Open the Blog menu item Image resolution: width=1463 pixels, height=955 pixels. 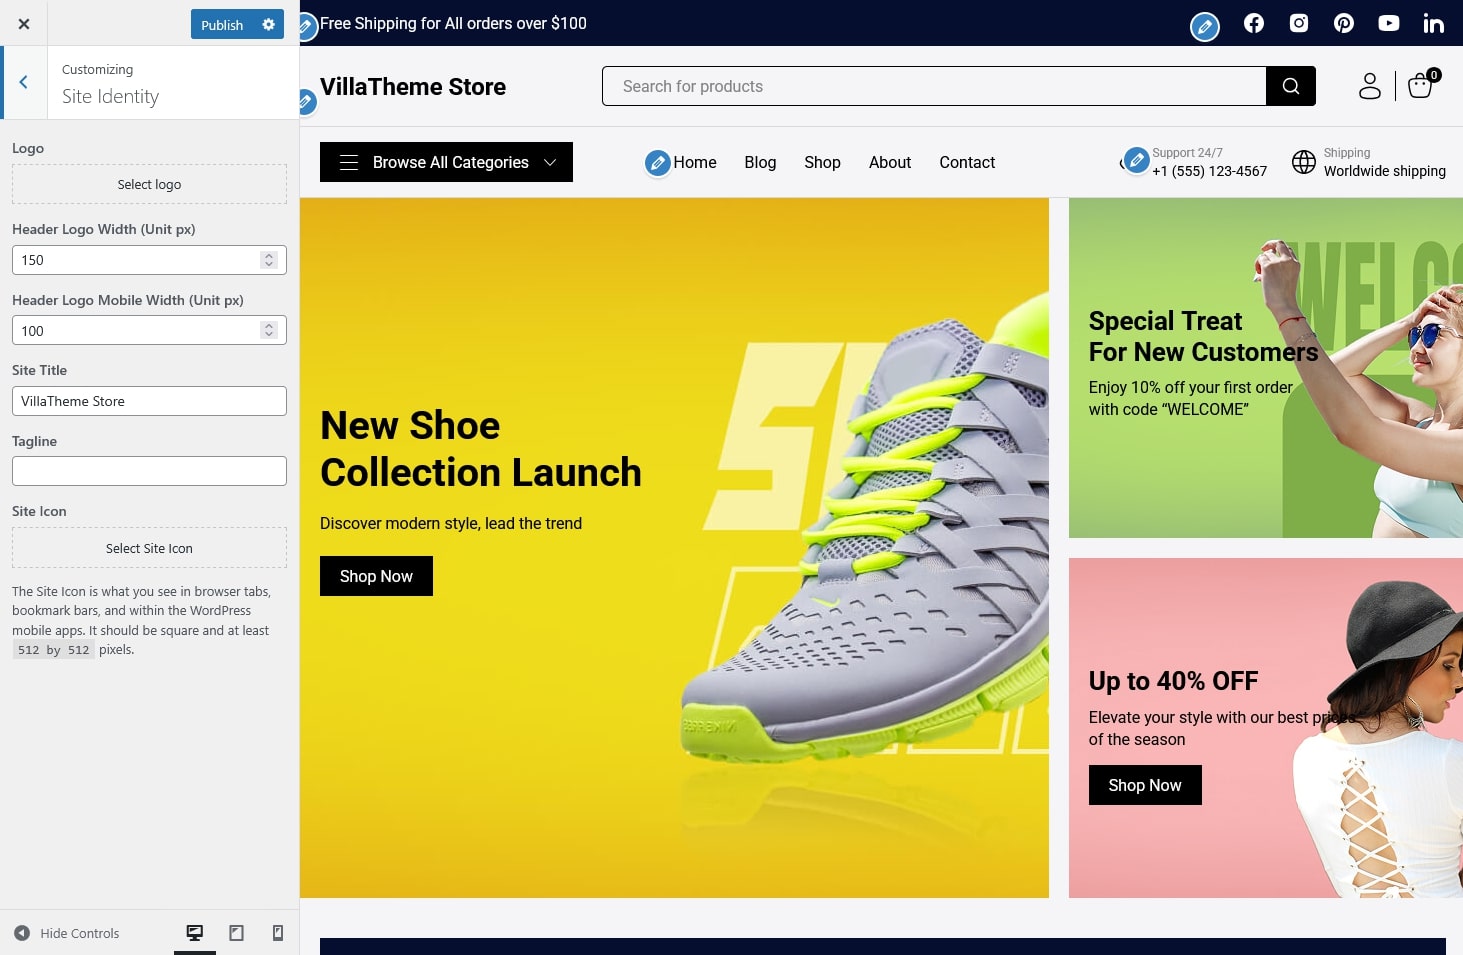pyautogui.click(x=760, y=162)
